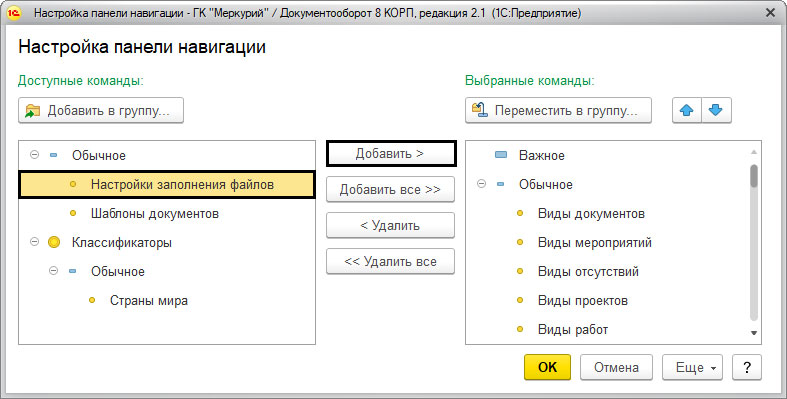Image resolution: width=787 pixels, height=399 pixels.
Task: Click the yellow Классификаторы circle icon
Action: click(x=54, y=243)
